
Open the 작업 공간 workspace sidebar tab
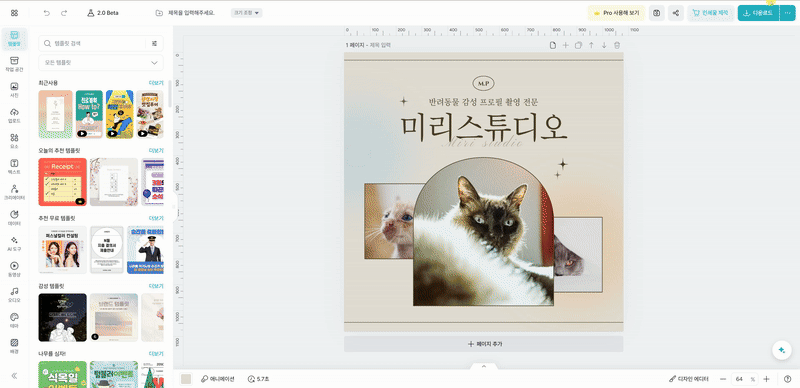point(14,64)
